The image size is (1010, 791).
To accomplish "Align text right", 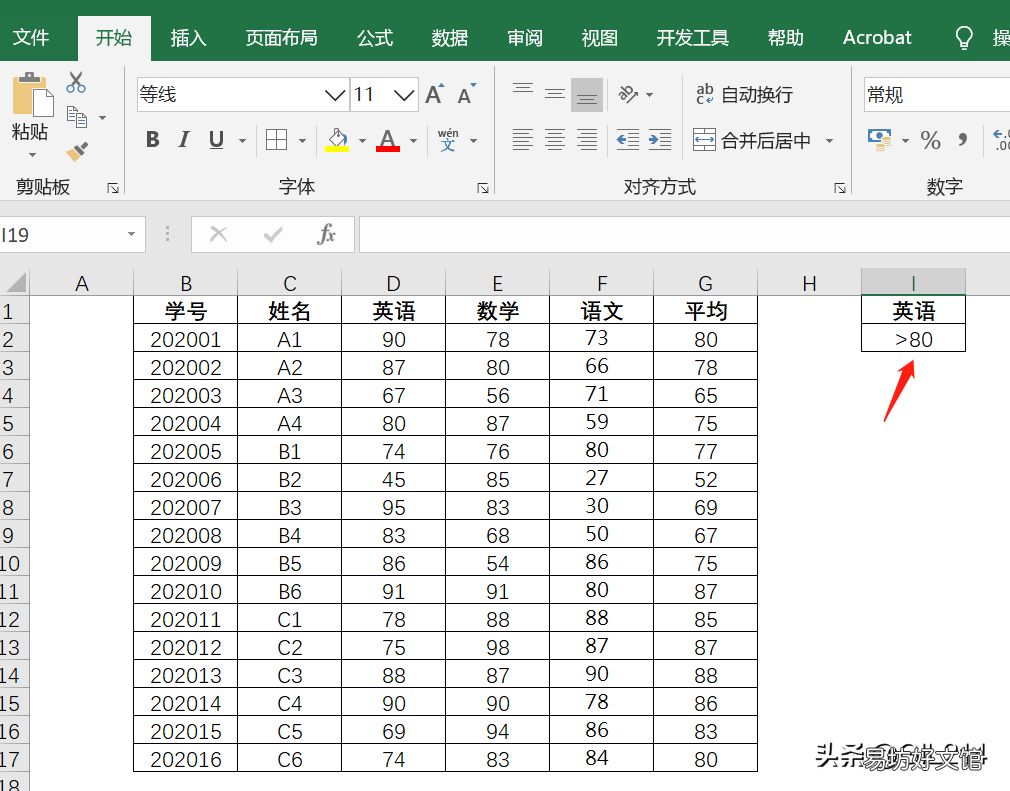I will [587, 139].
